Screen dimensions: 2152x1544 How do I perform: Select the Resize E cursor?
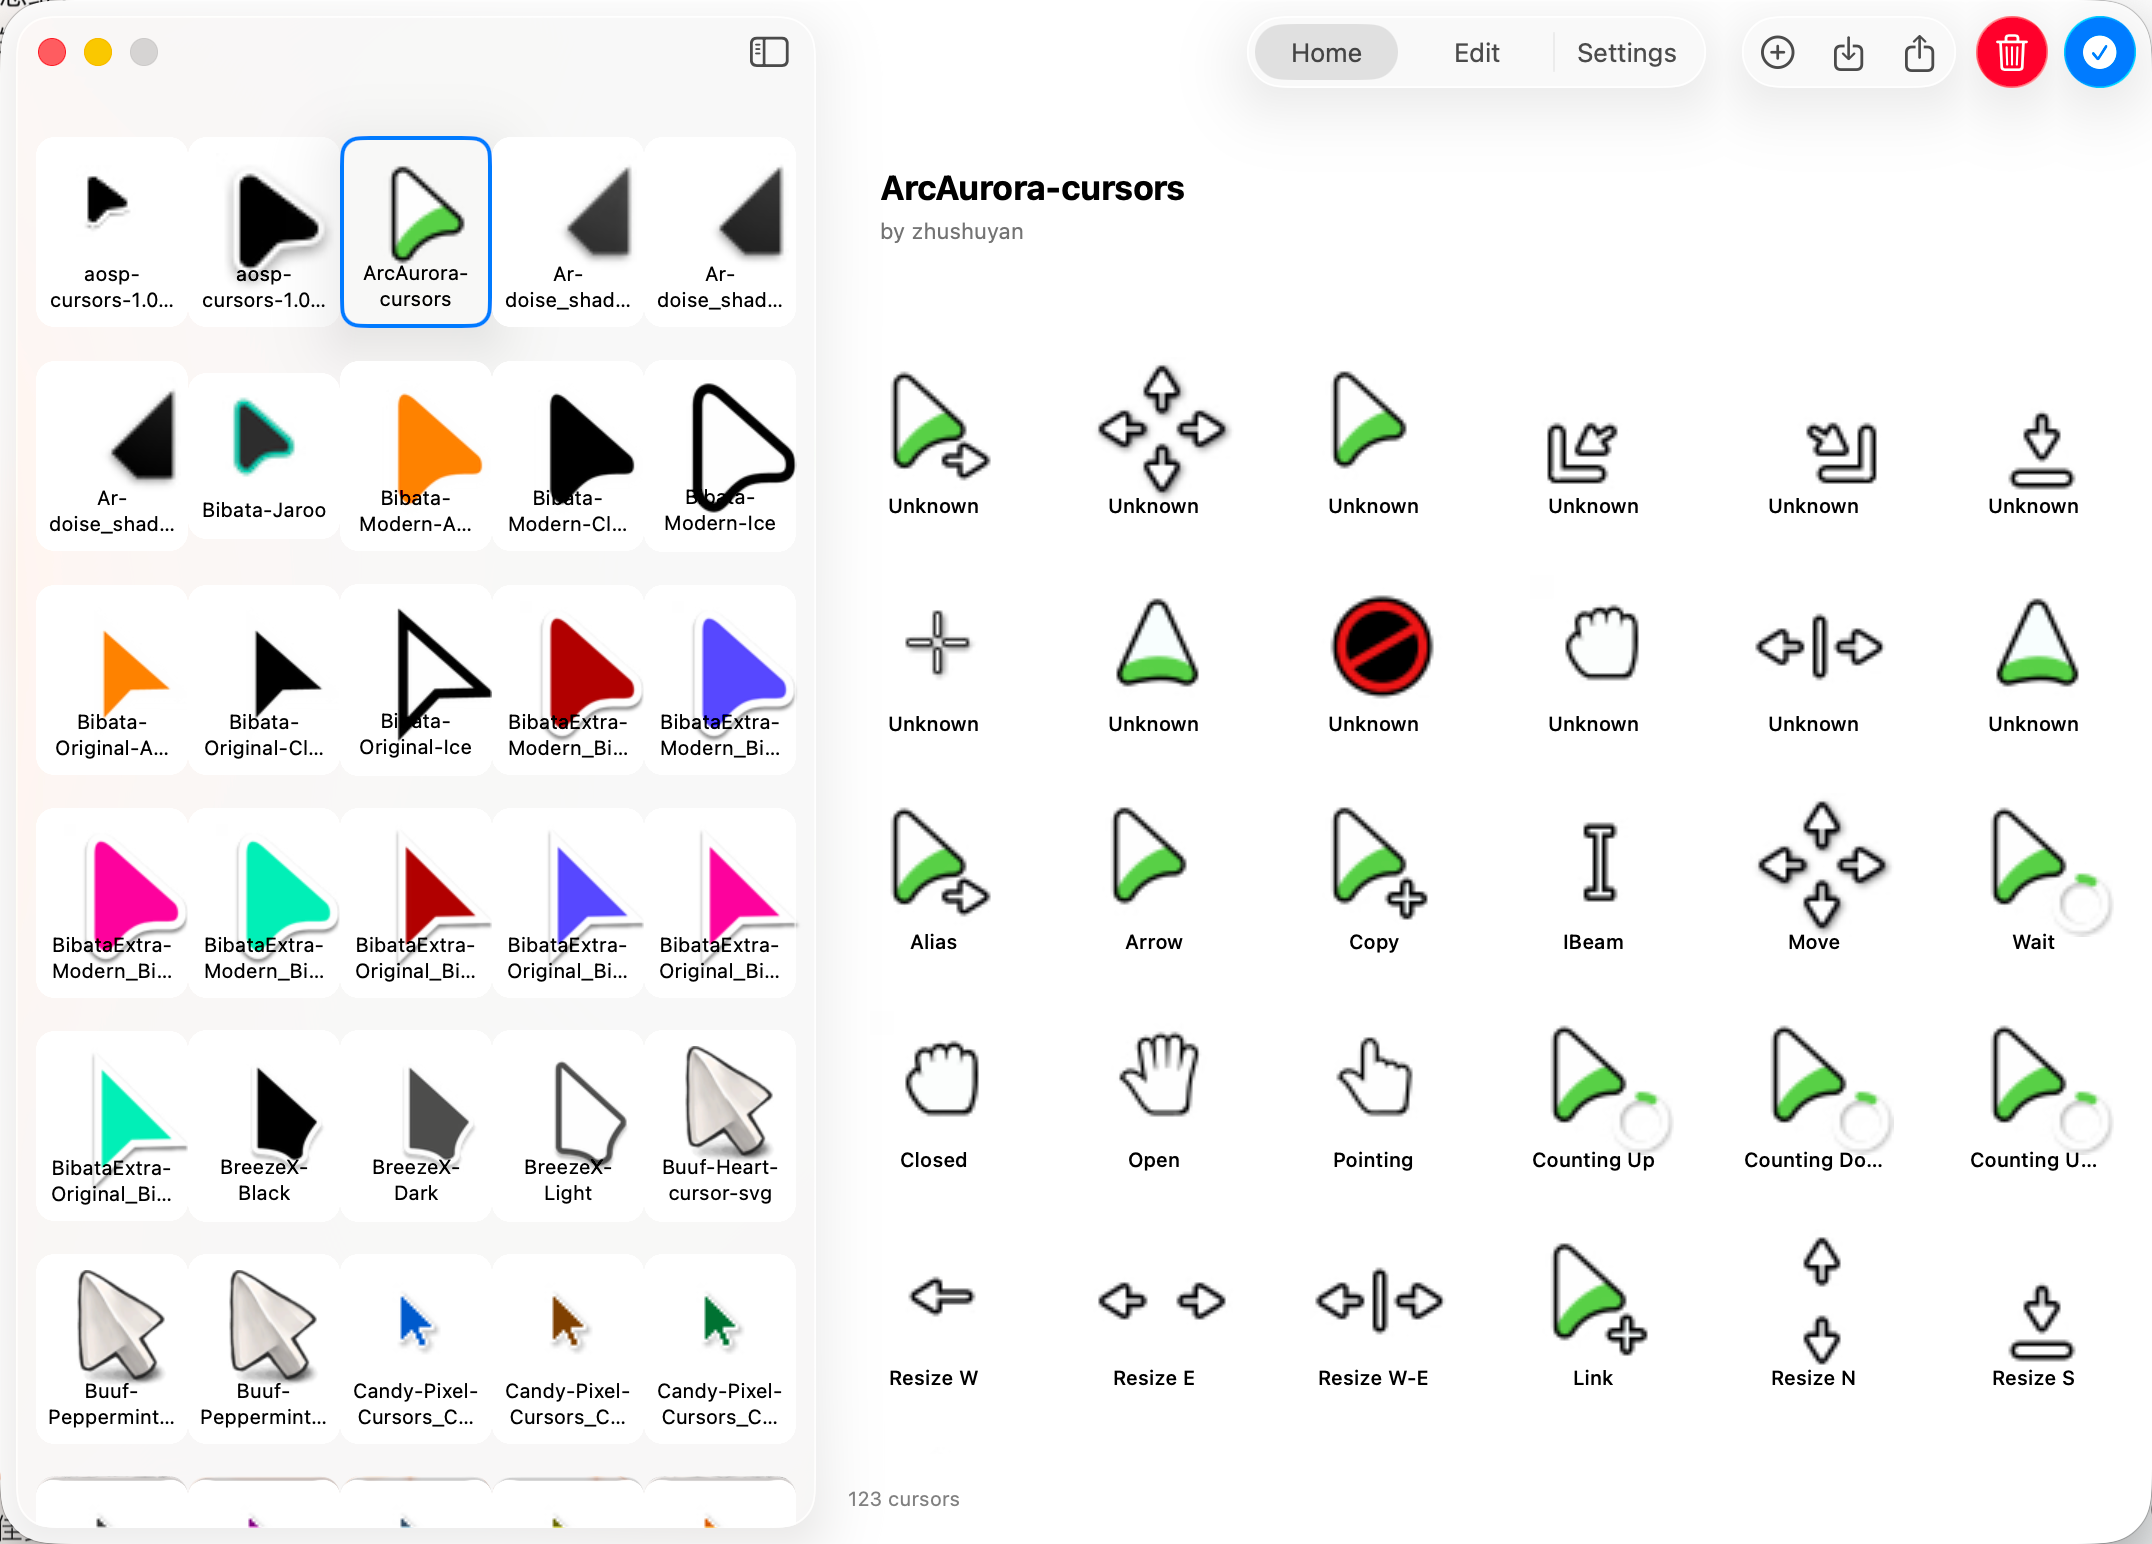pyautogui.click(x=1160, y=1300)
